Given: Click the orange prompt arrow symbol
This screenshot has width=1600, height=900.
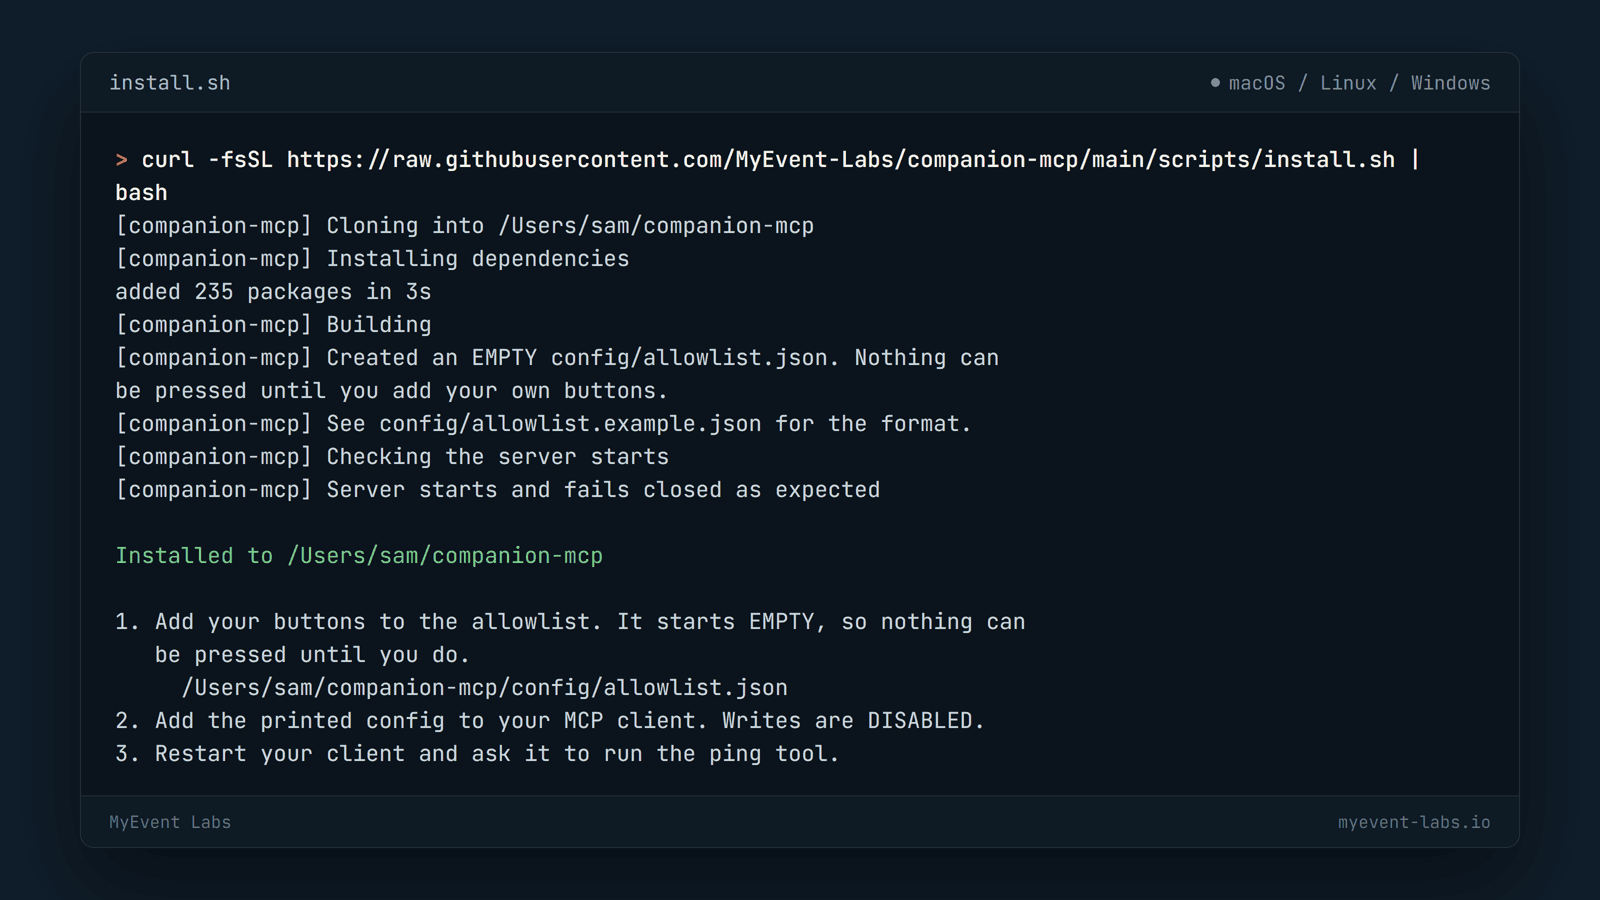Looking at the screenshot, I should [x=121, y=160].
